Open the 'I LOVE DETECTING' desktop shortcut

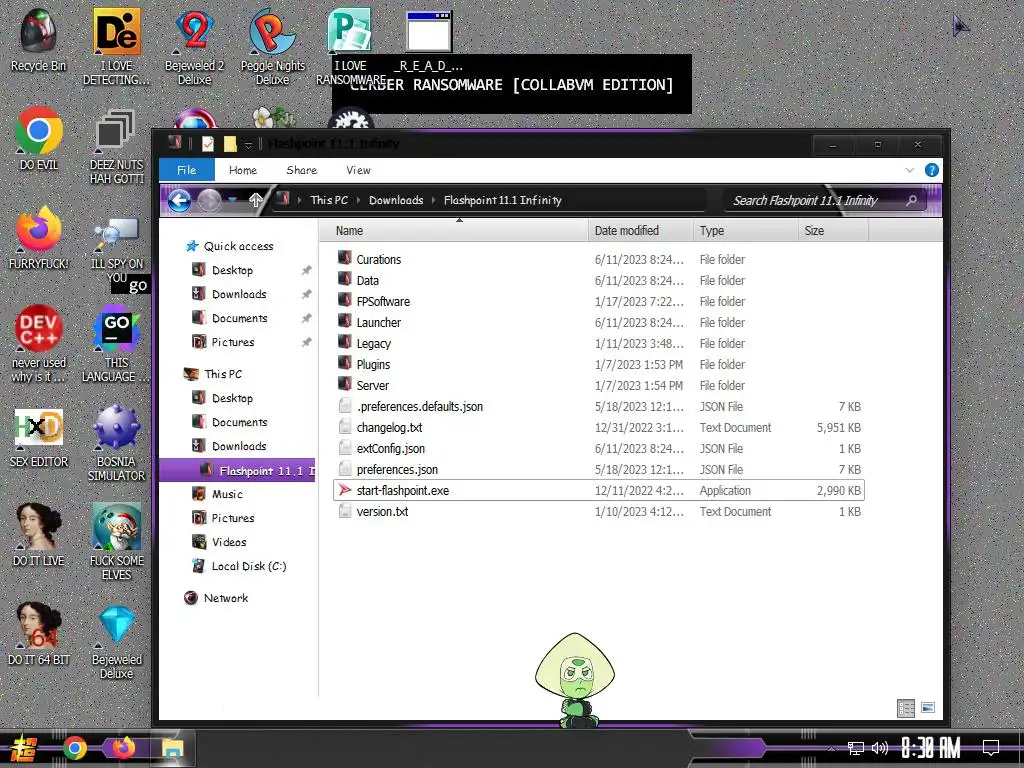click(x=116, y=46)
